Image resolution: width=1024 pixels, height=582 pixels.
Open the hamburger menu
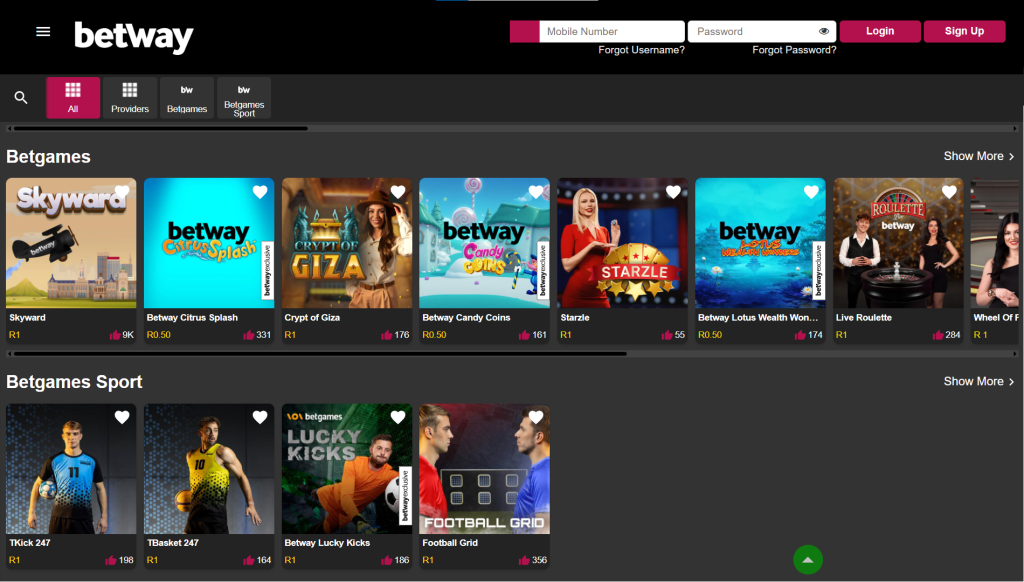43,31
